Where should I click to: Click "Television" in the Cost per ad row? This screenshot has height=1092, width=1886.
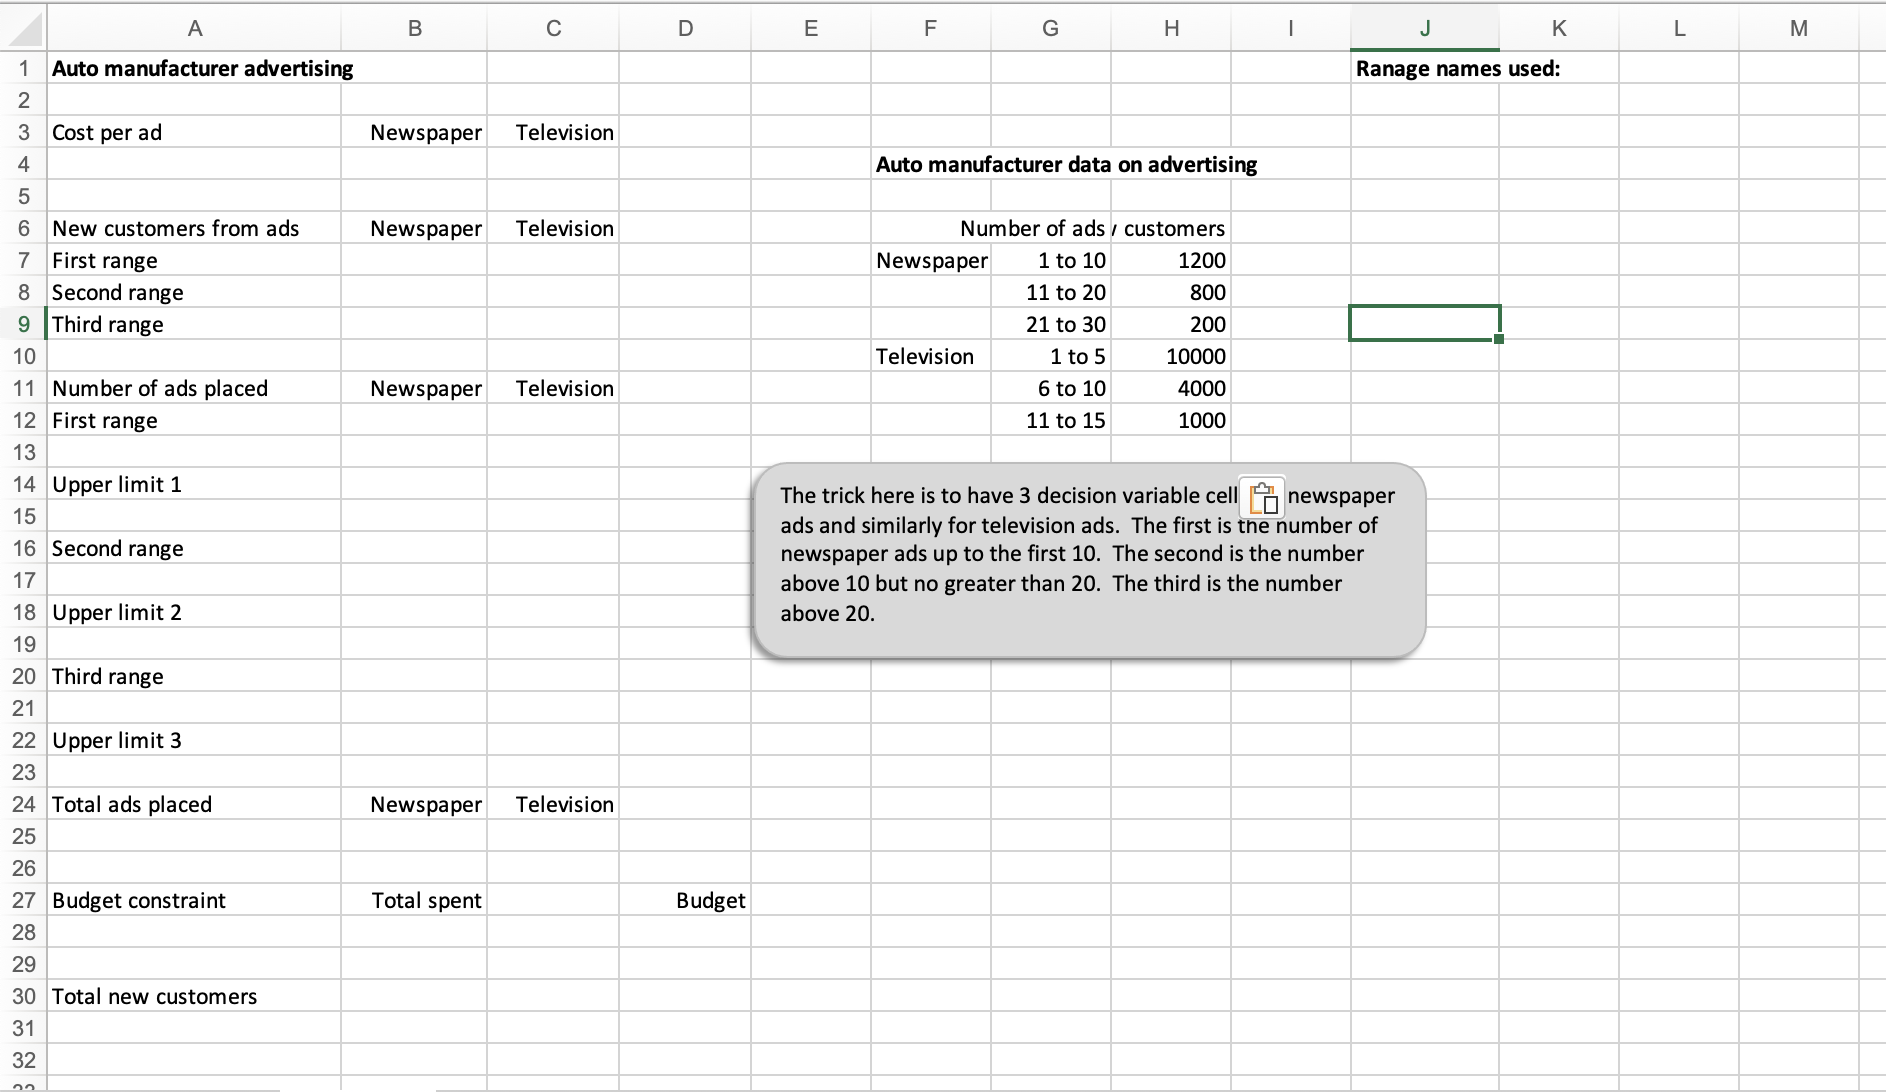point(565,132)
